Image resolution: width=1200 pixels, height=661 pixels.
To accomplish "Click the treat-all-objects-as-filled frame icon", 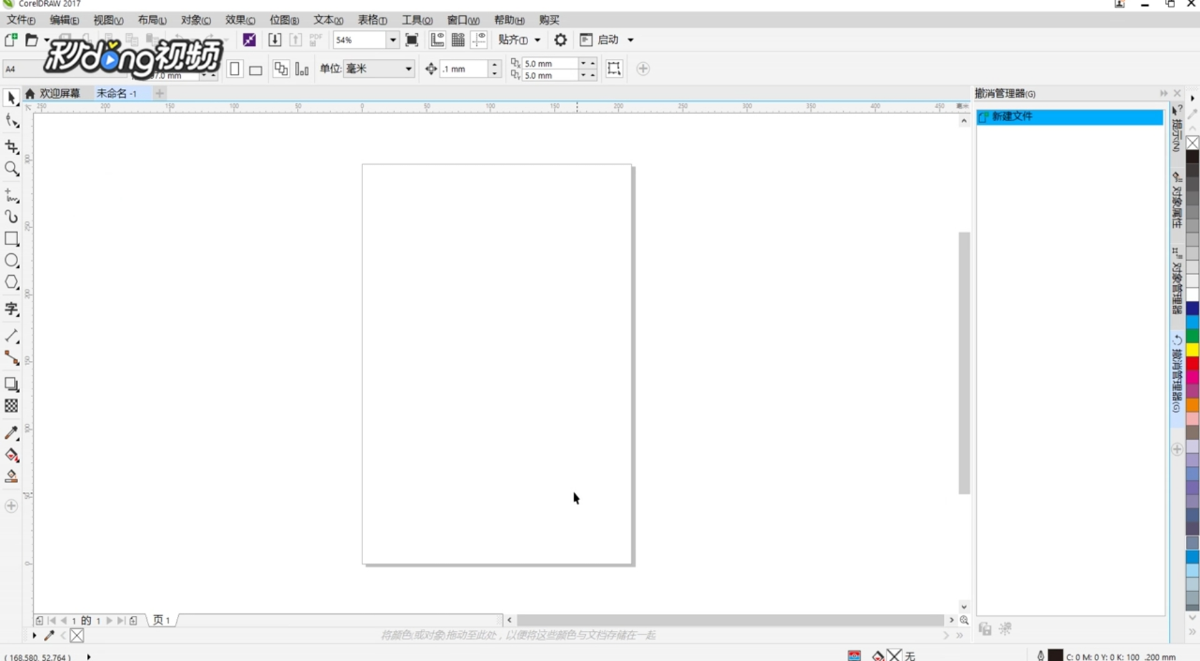I will point(614,69).
